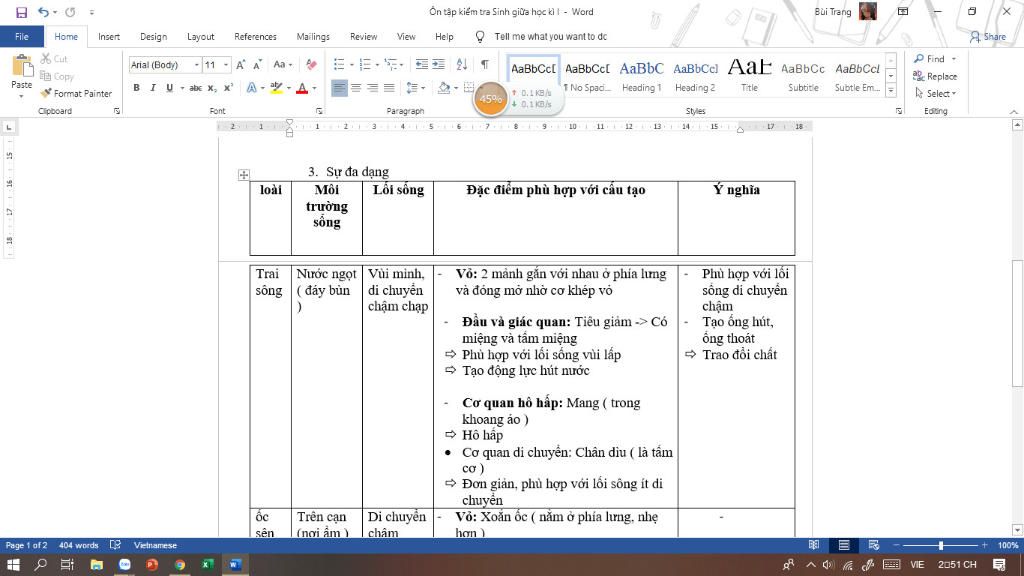Click the Find button
Viewport: 1024px width, 576px height.
tap(929, 59)
